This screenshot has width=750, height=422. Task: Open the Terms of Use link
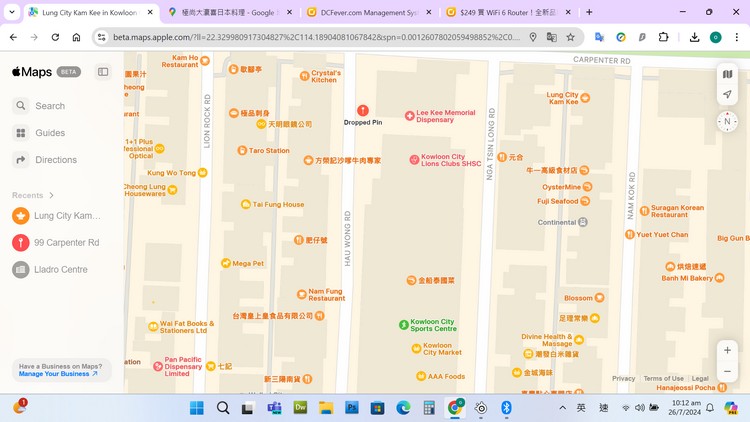(663, 378)
